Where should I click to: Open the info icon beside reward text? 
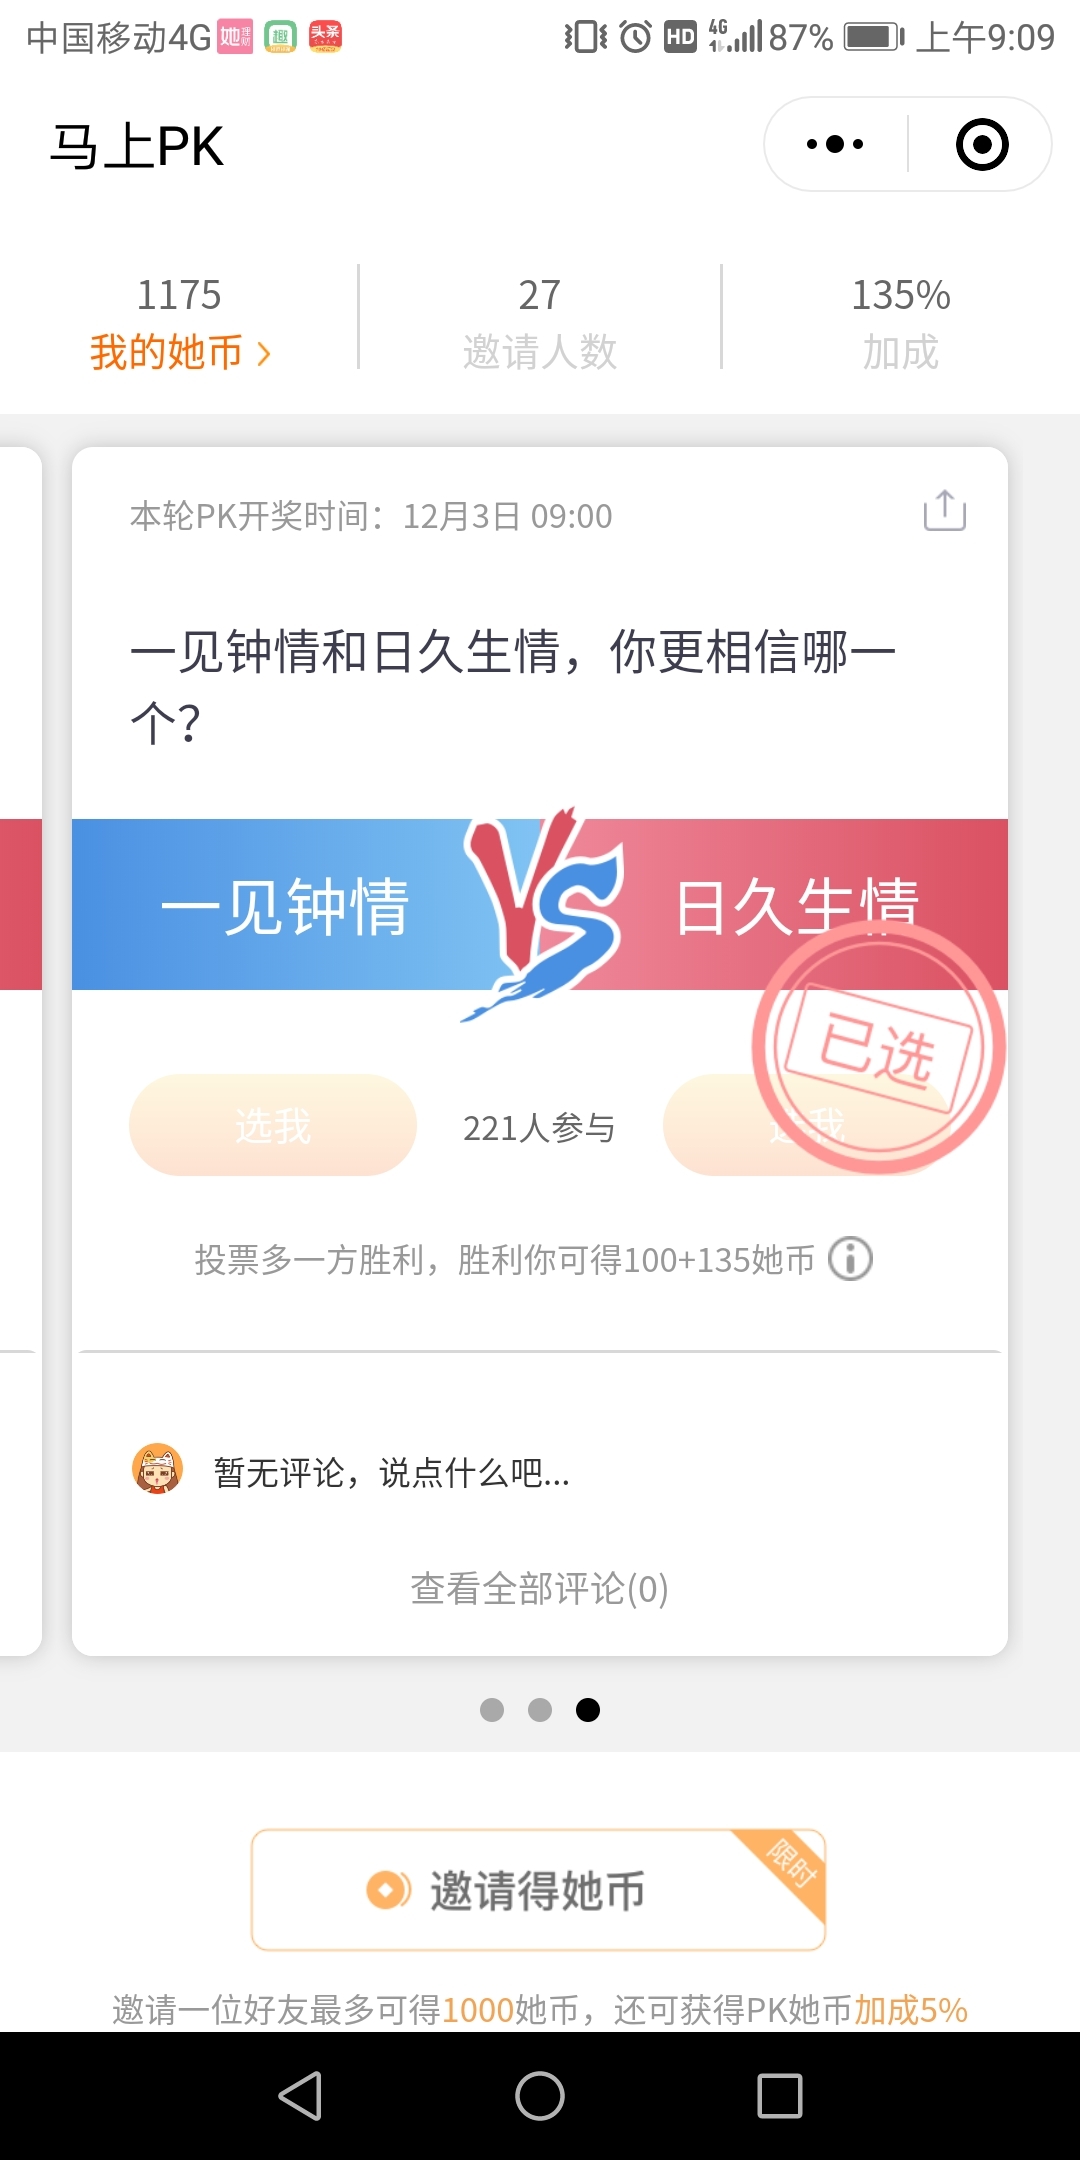click(x=850, y=1258)
